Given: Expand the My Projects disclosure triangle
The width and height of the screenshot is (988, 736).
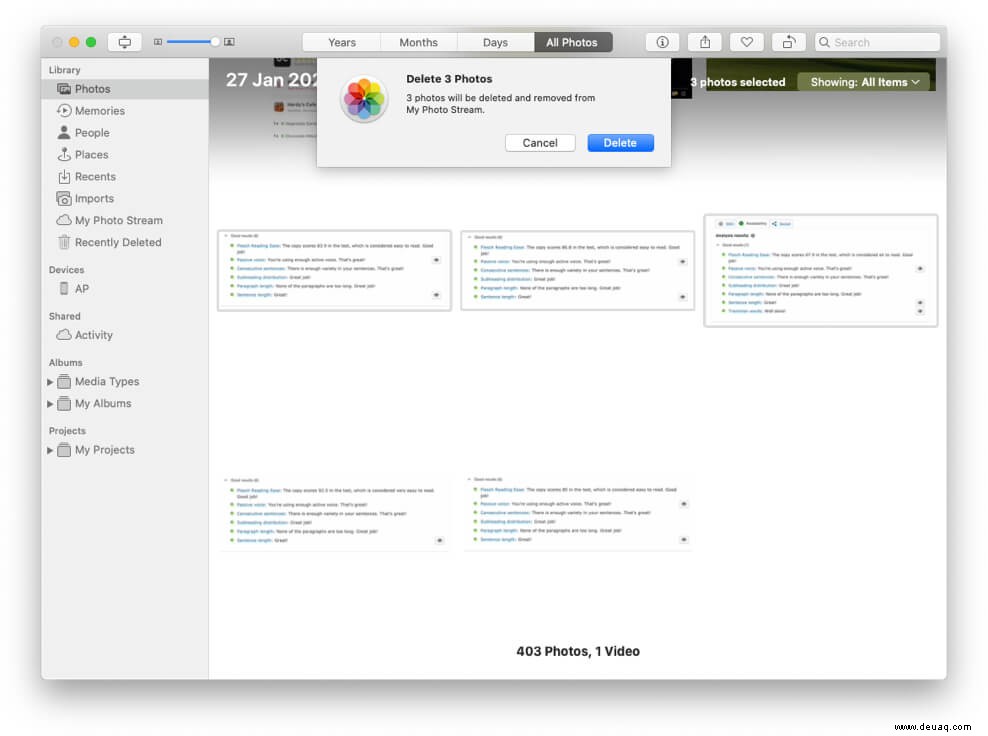Looking at the screenshot, I should (x=50, y=451).
